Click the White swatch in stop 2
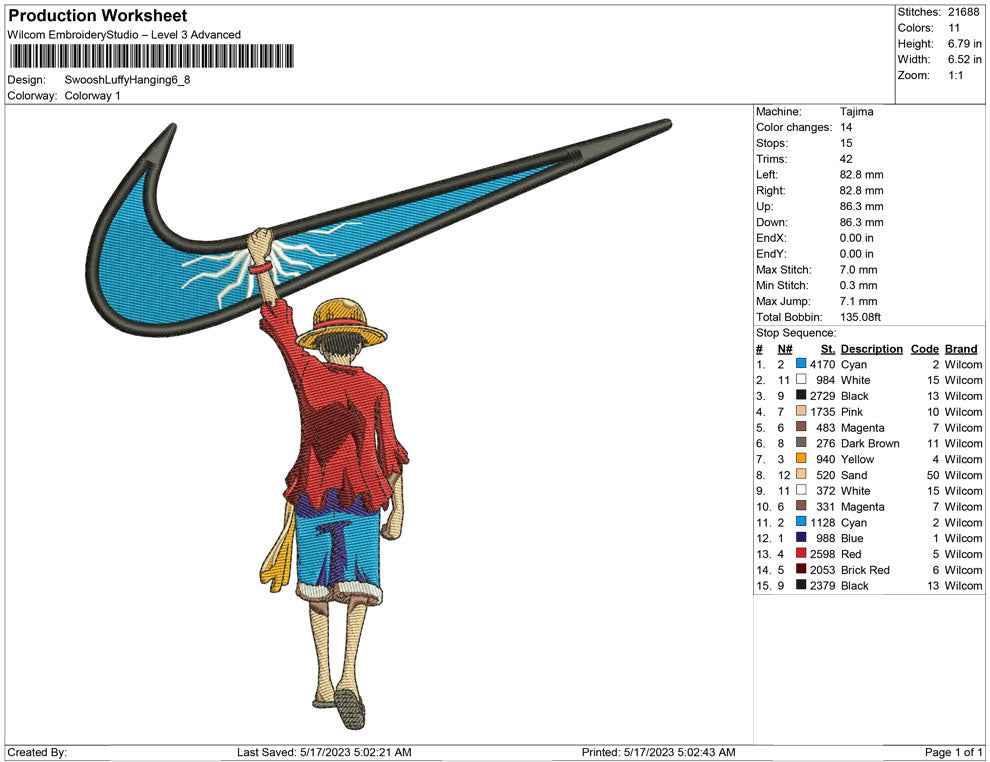The height and width of the screenshot is (762, 990). pos(801,379)
